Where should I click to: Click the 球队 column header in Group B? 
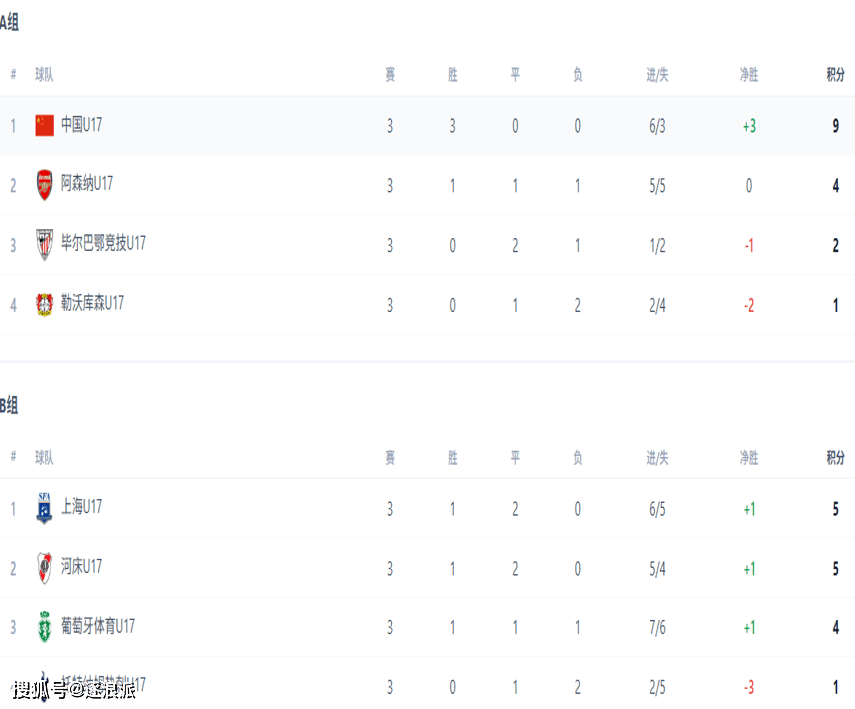click(44, 458)
